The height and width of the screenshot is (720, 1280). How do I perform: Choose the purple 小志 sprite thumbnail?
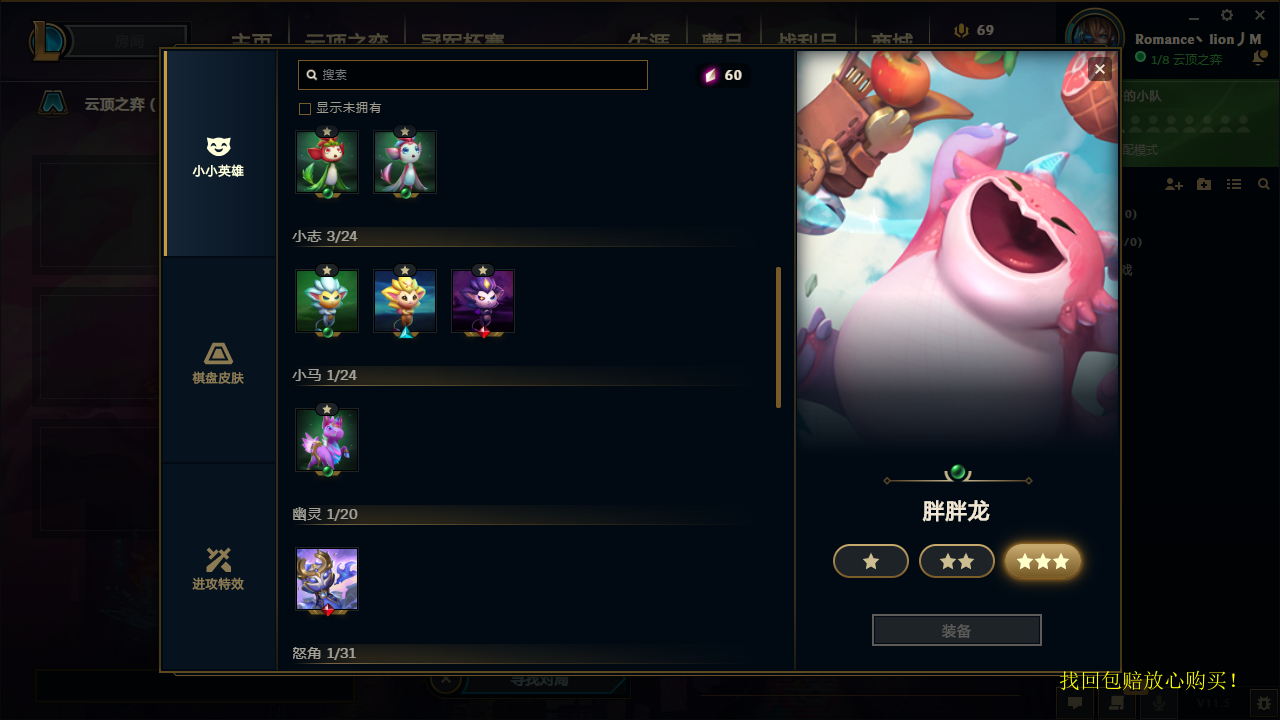coord(483,301)
